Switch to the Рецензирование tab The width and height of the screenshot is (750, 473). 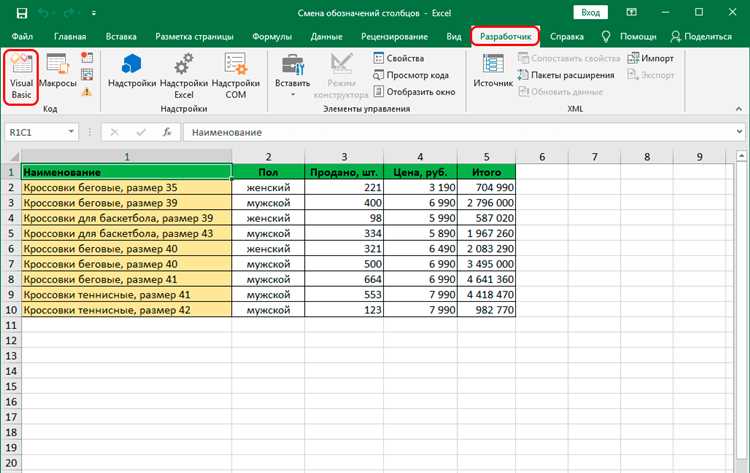click(x=394, y=36)
